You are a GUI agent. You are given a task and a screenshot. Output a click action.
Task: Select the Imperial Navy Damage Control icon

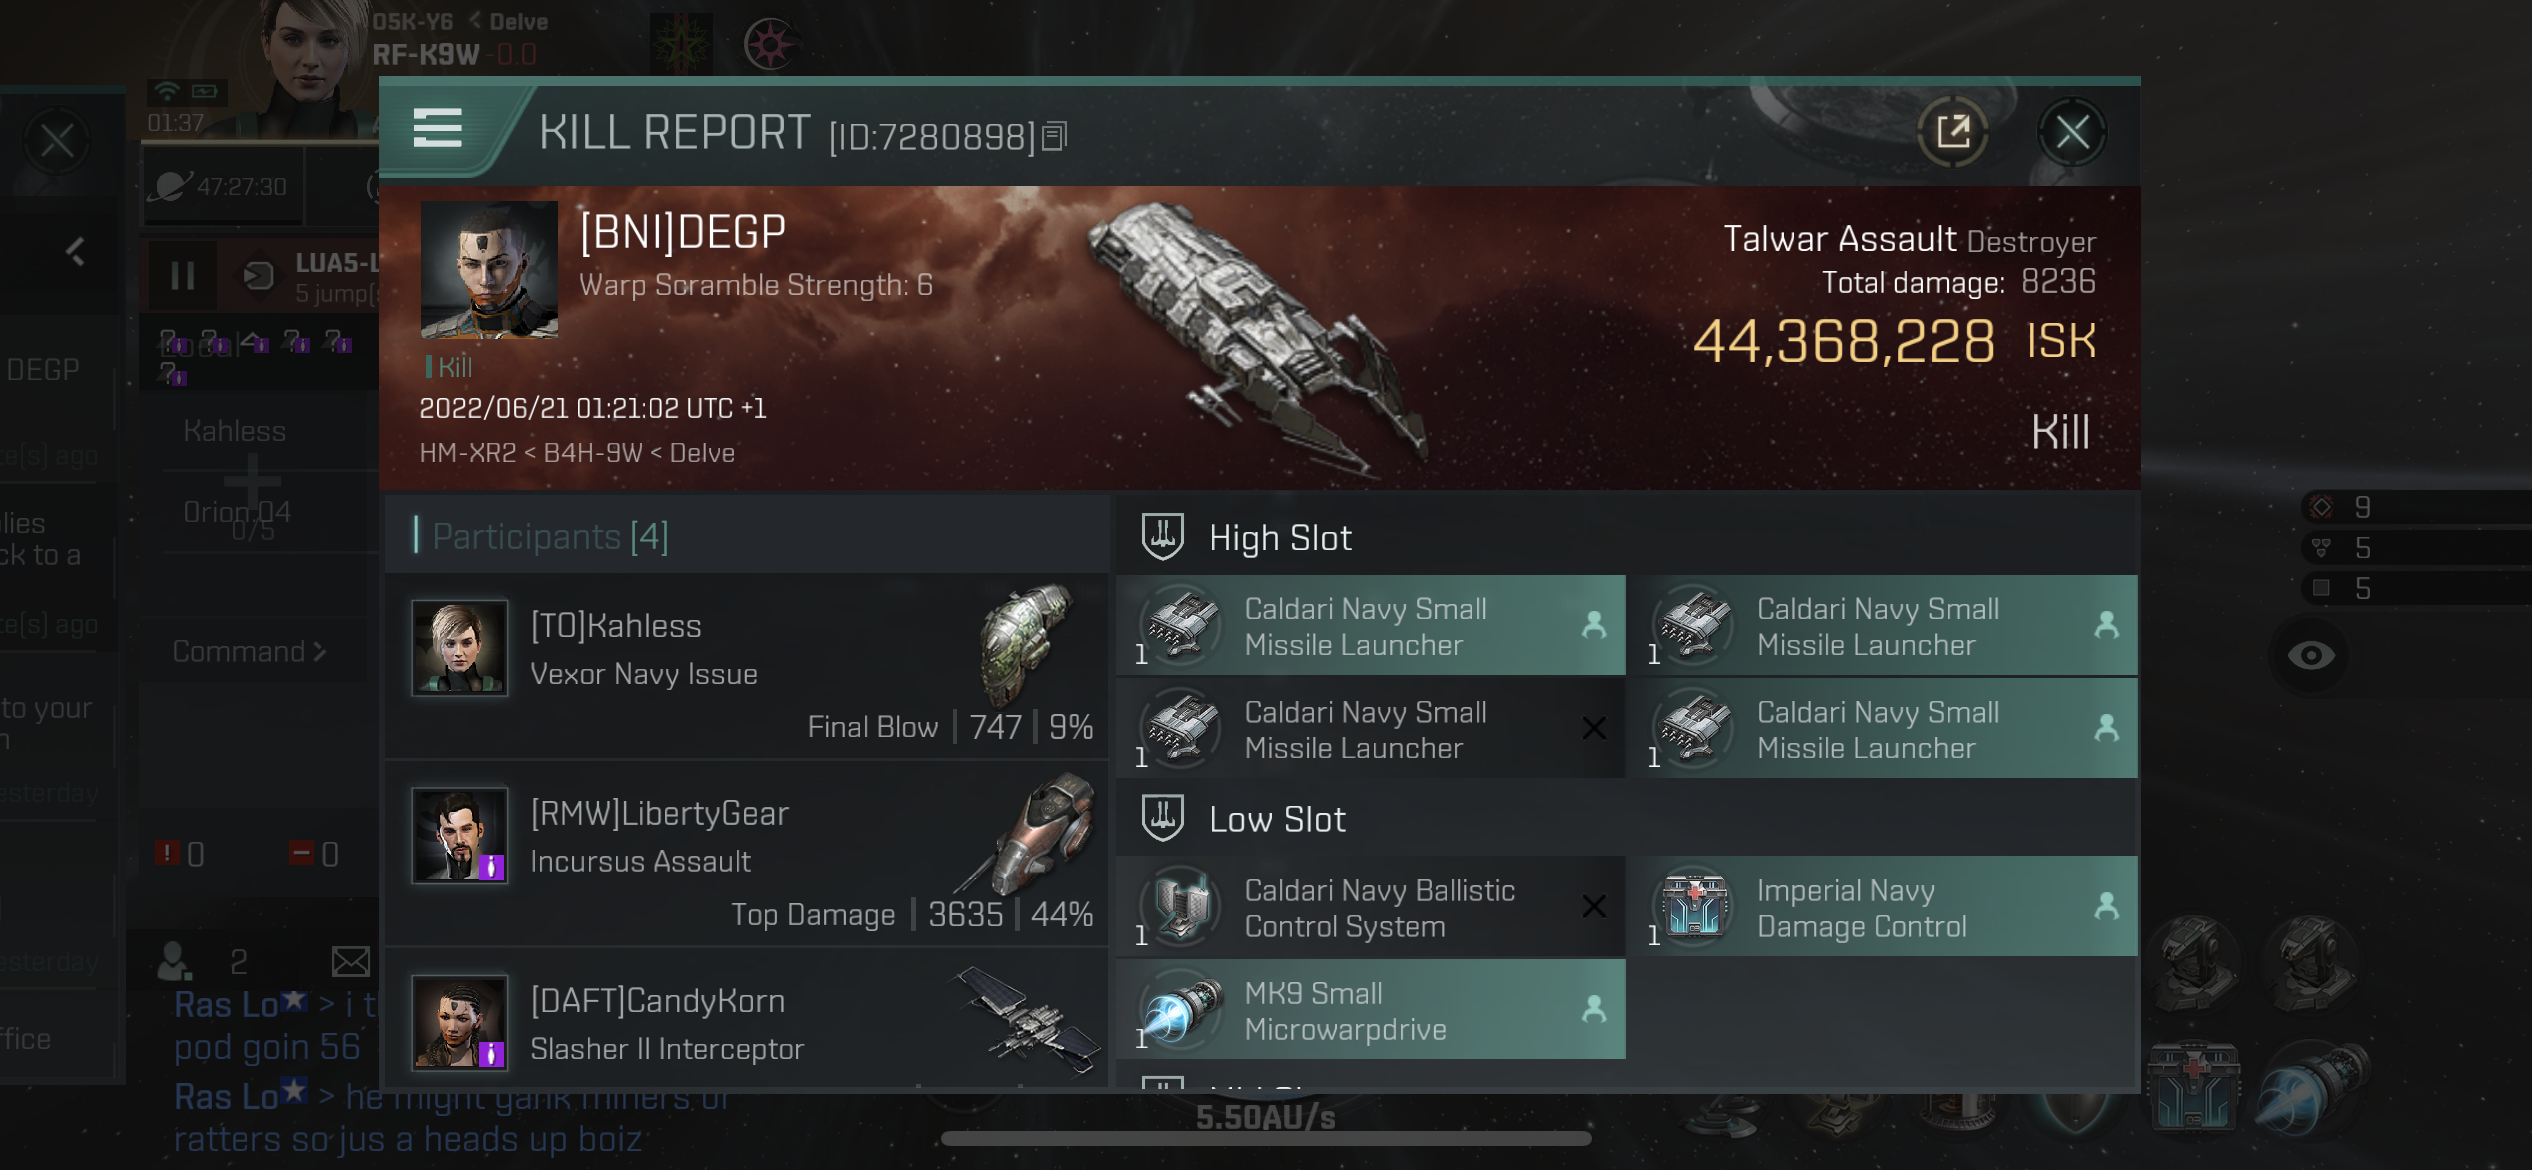point(1696,907)
